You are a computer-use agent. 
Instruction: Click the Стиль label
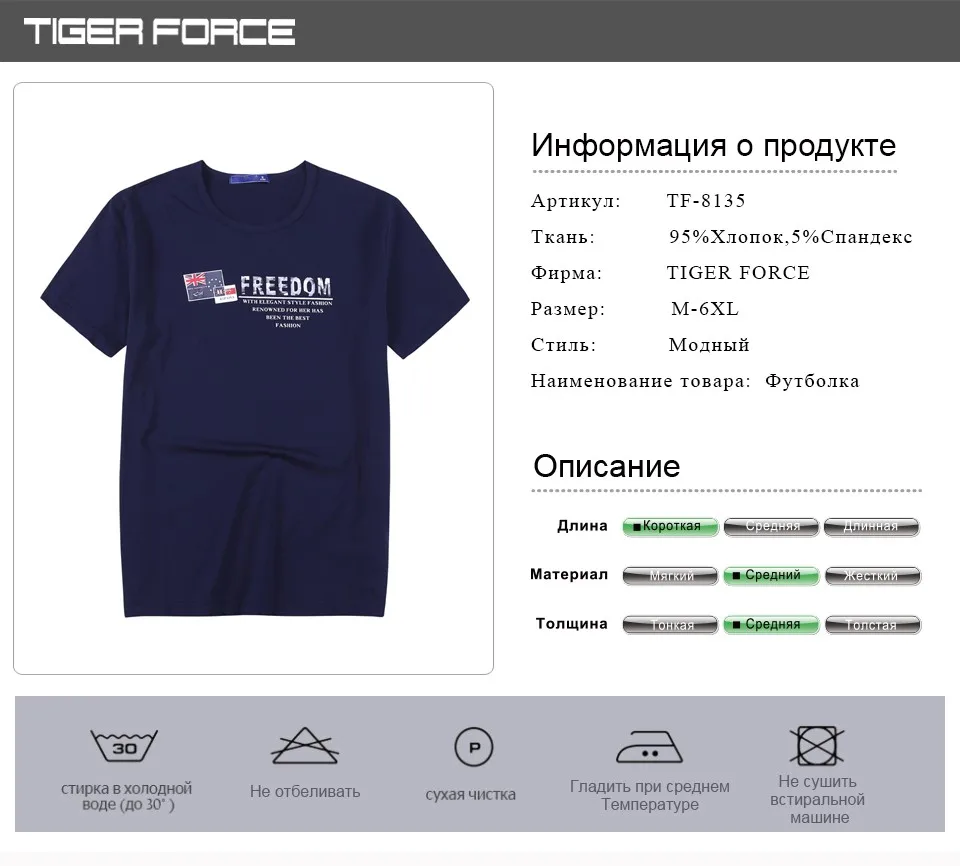click(x=563, y=345)
